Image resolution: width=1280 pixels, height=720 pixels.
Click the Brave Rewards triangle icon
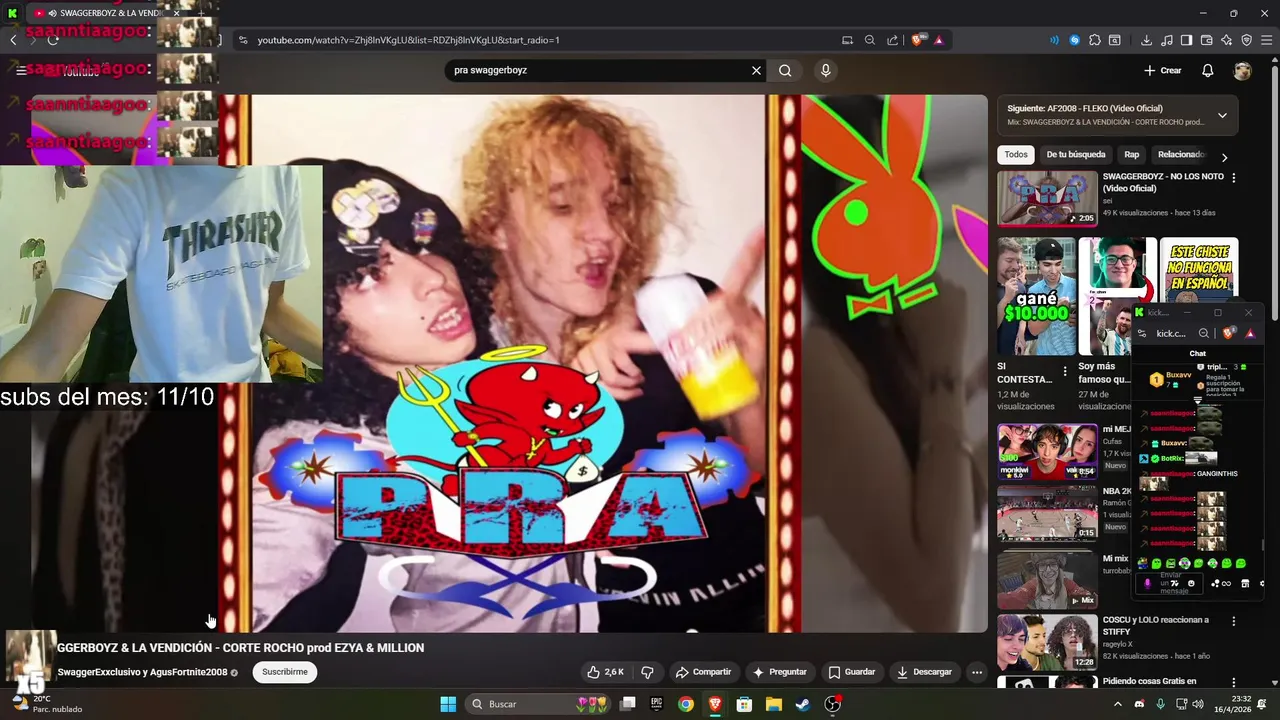938,40
